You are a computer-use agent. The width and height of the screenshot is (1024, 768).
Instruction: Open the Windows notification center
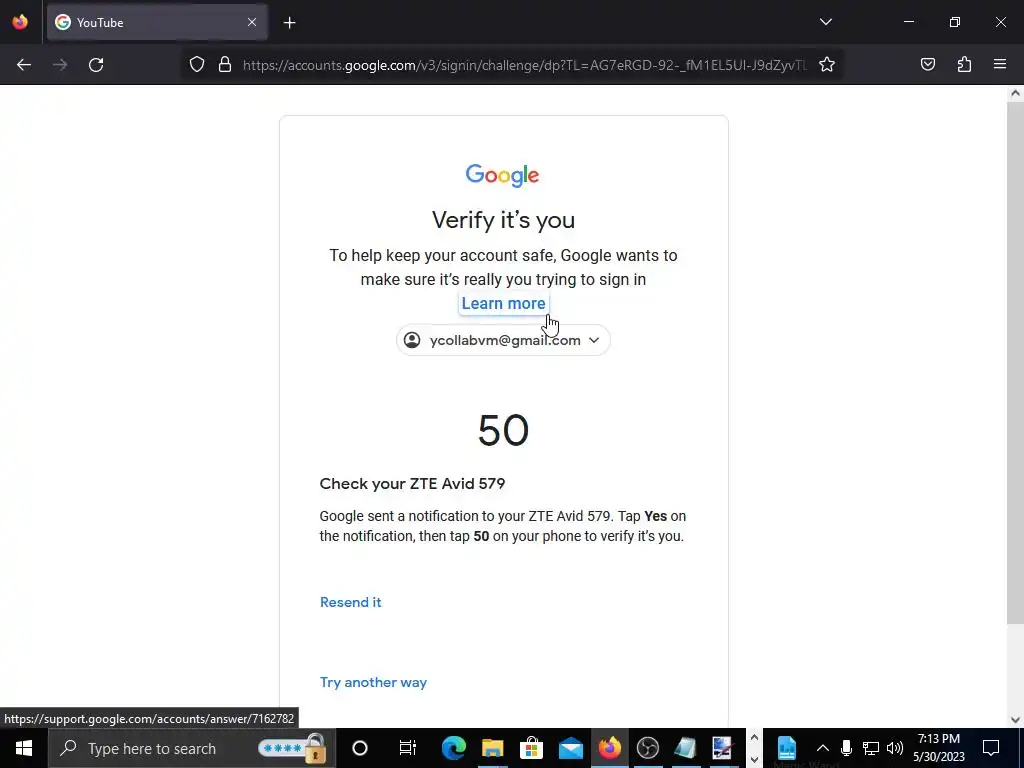point(991,748)
